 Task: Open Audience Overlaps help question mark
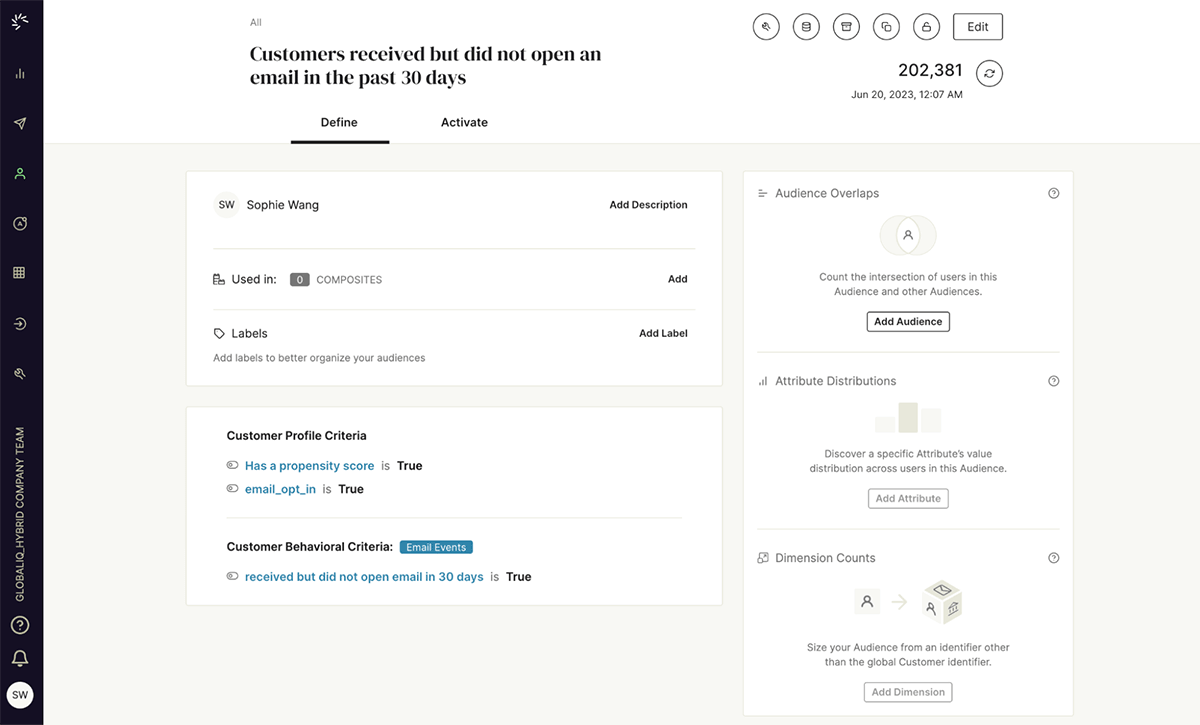click(1053, 194)
